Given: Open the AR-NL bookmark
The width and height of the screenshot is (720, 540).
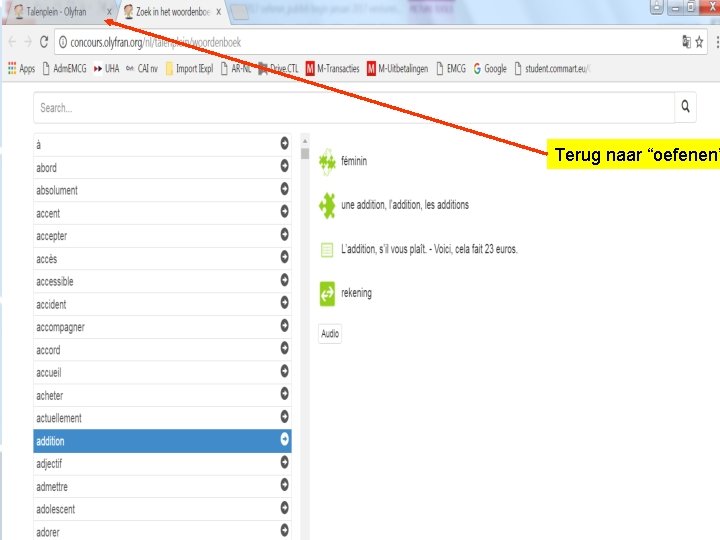Looking at the screenshot, I should pos(236,68).
